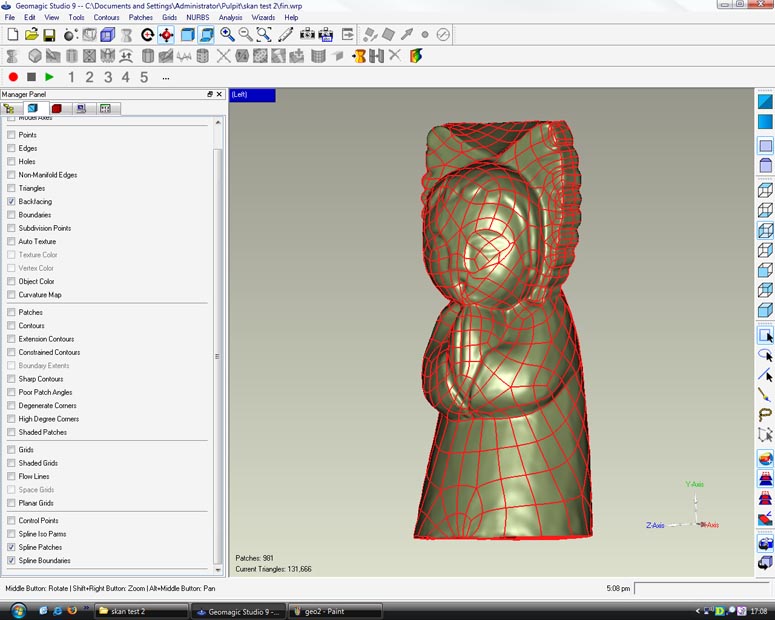
Task: Select the lasso selection tool
Action: coord(765,414)
